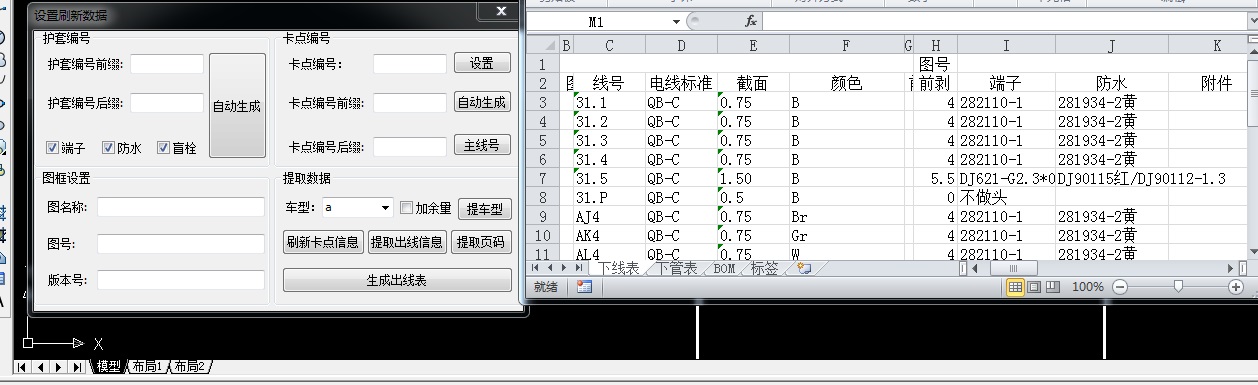
Task: Select column header C in Excel
Action: pos(609,45)
